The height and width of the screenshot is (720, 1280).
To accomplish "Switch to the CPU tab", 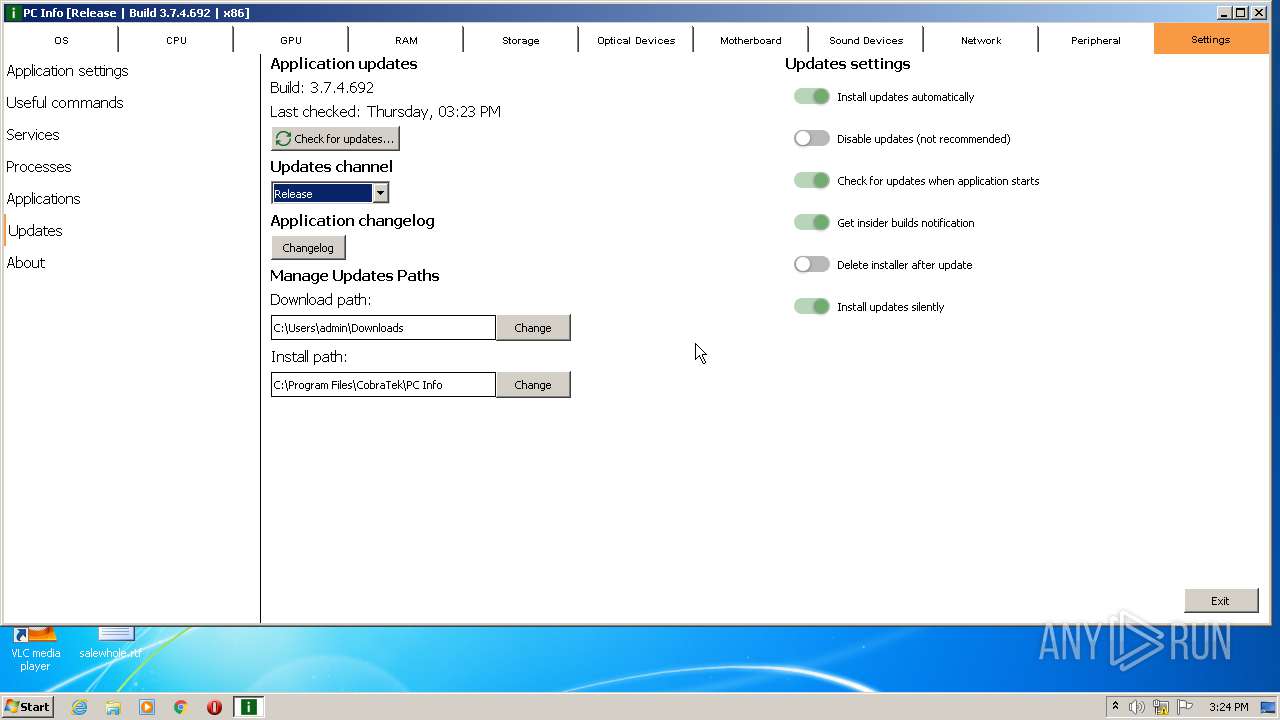I will click(x=176, y=40).
